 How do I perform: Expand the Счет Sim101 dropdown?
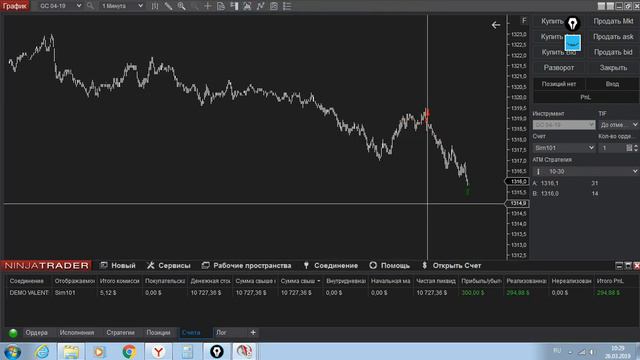[564, 148]
